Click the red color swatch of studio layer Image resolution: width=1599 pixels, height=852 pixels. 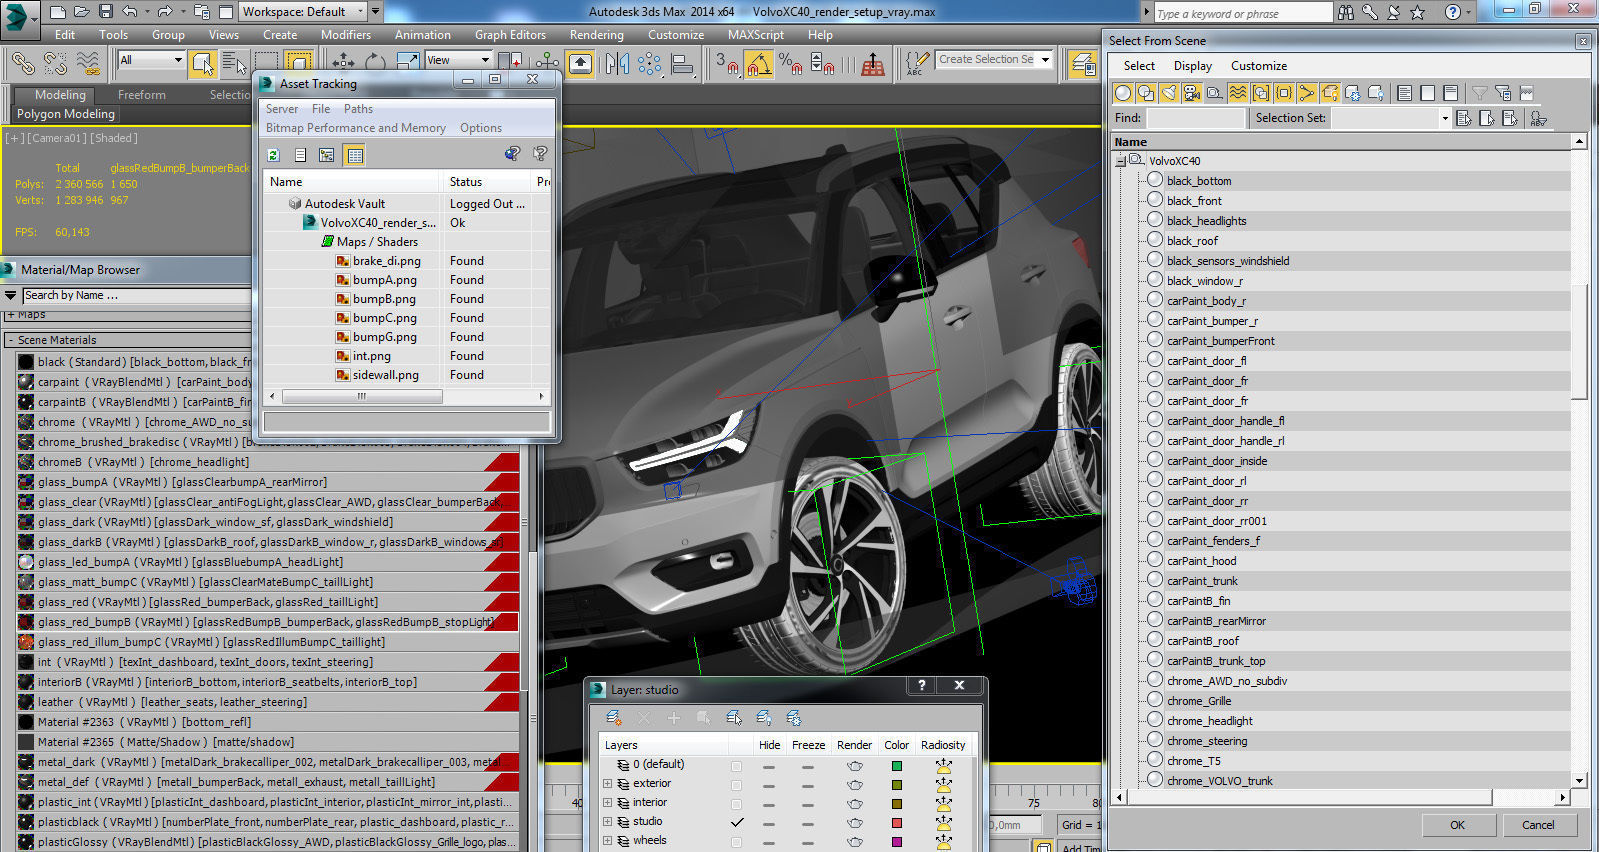(x=897, y=823)
